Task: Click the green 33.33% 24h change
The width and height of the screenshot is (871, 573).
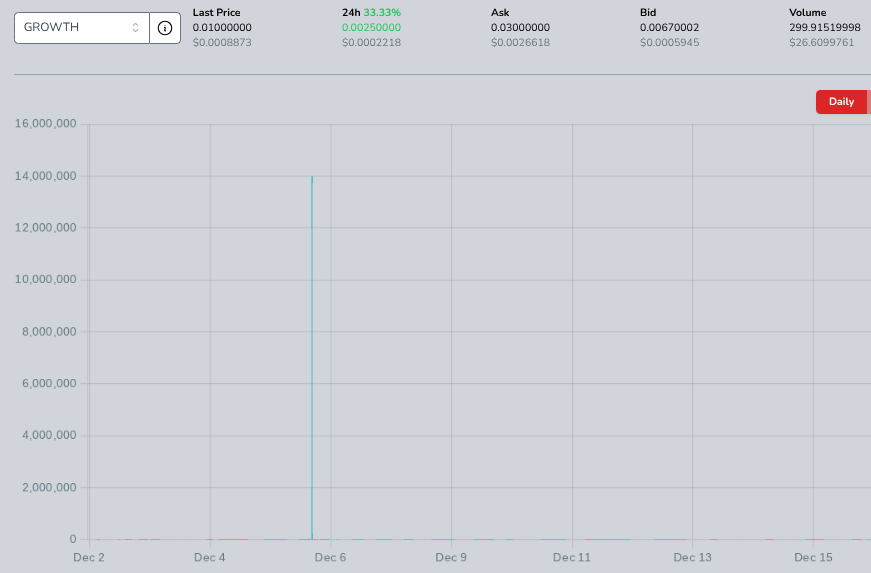Action: 382,12
